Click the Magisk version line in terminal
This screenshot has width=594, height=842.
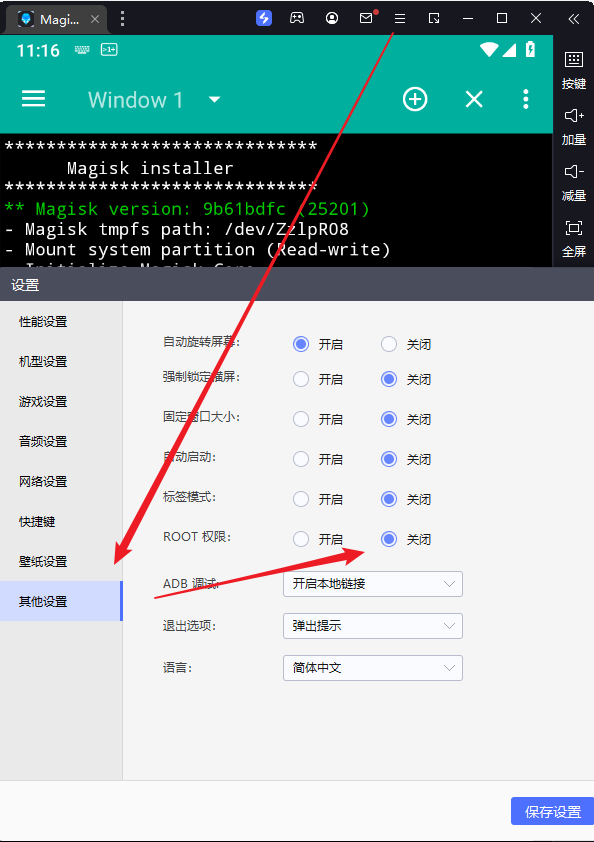pyautogui.click(x=187, y=209)
